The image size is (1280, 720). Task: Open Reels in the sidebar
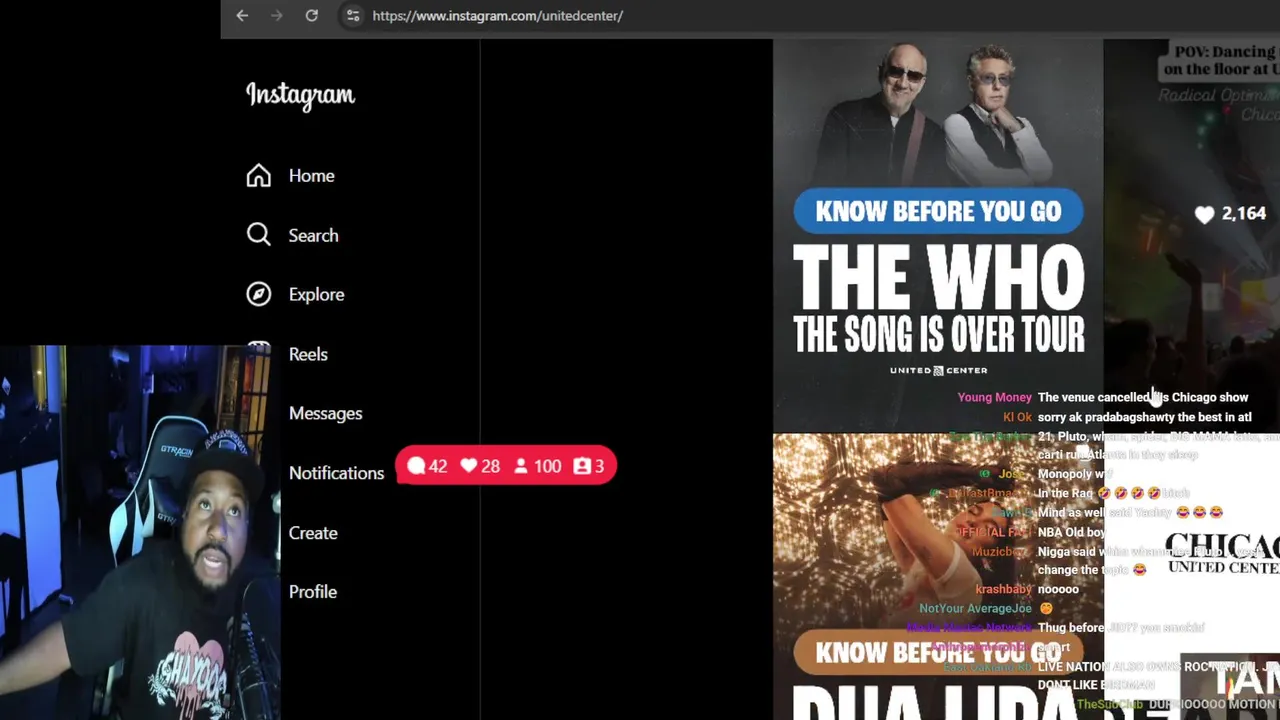[308, 354]
